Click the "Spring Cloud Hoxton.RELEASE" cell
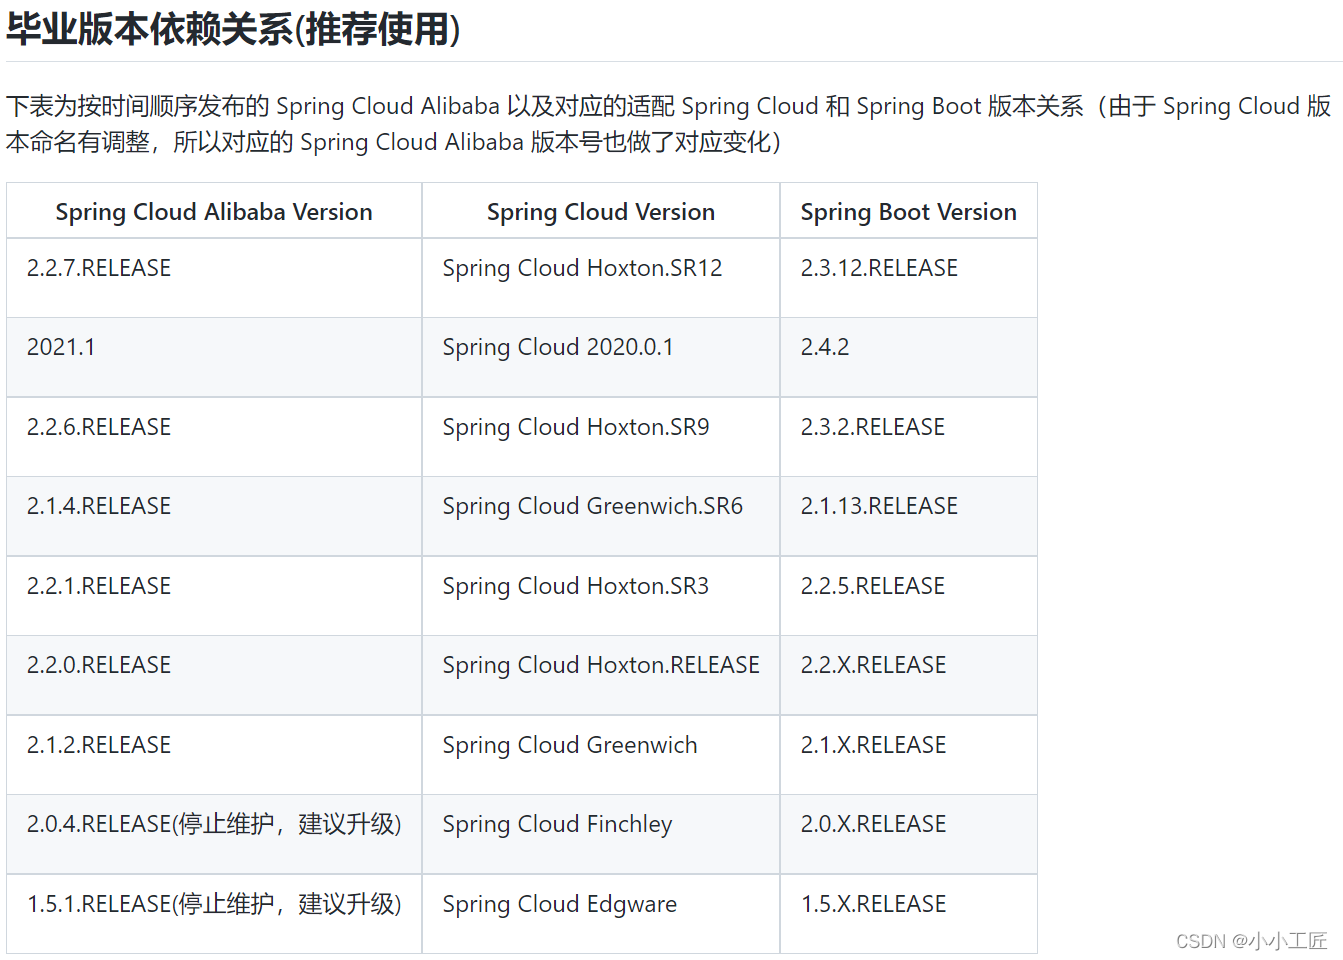 coord(601,675)
